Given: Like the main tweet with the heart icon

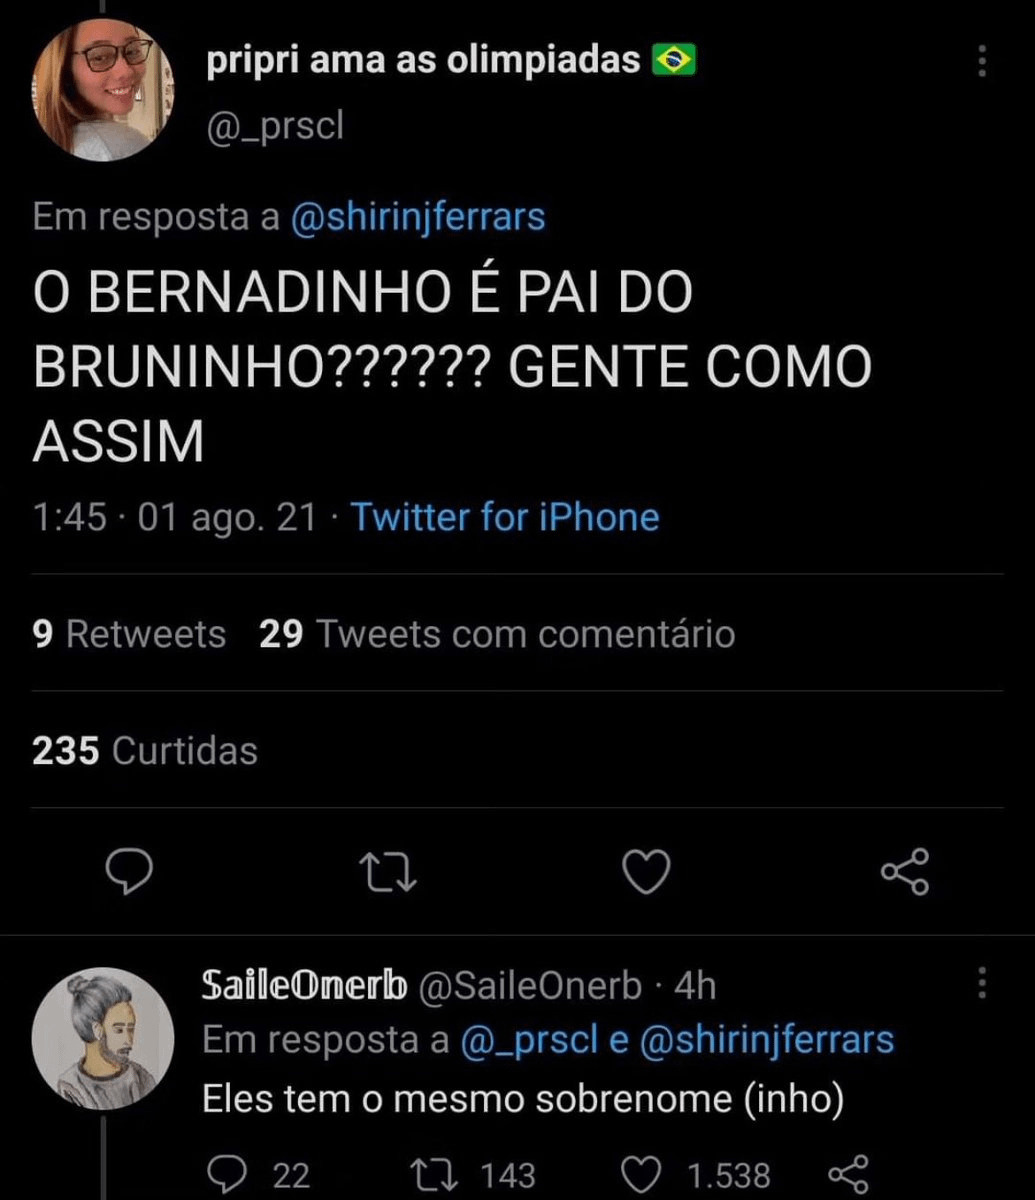Looking at the screenshot, I should point(646,872).
